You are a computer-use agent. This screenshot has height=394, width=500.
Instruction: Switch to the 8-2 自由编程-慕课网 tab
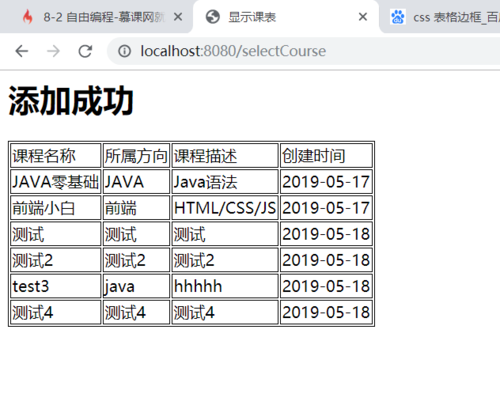coord(97,17)
